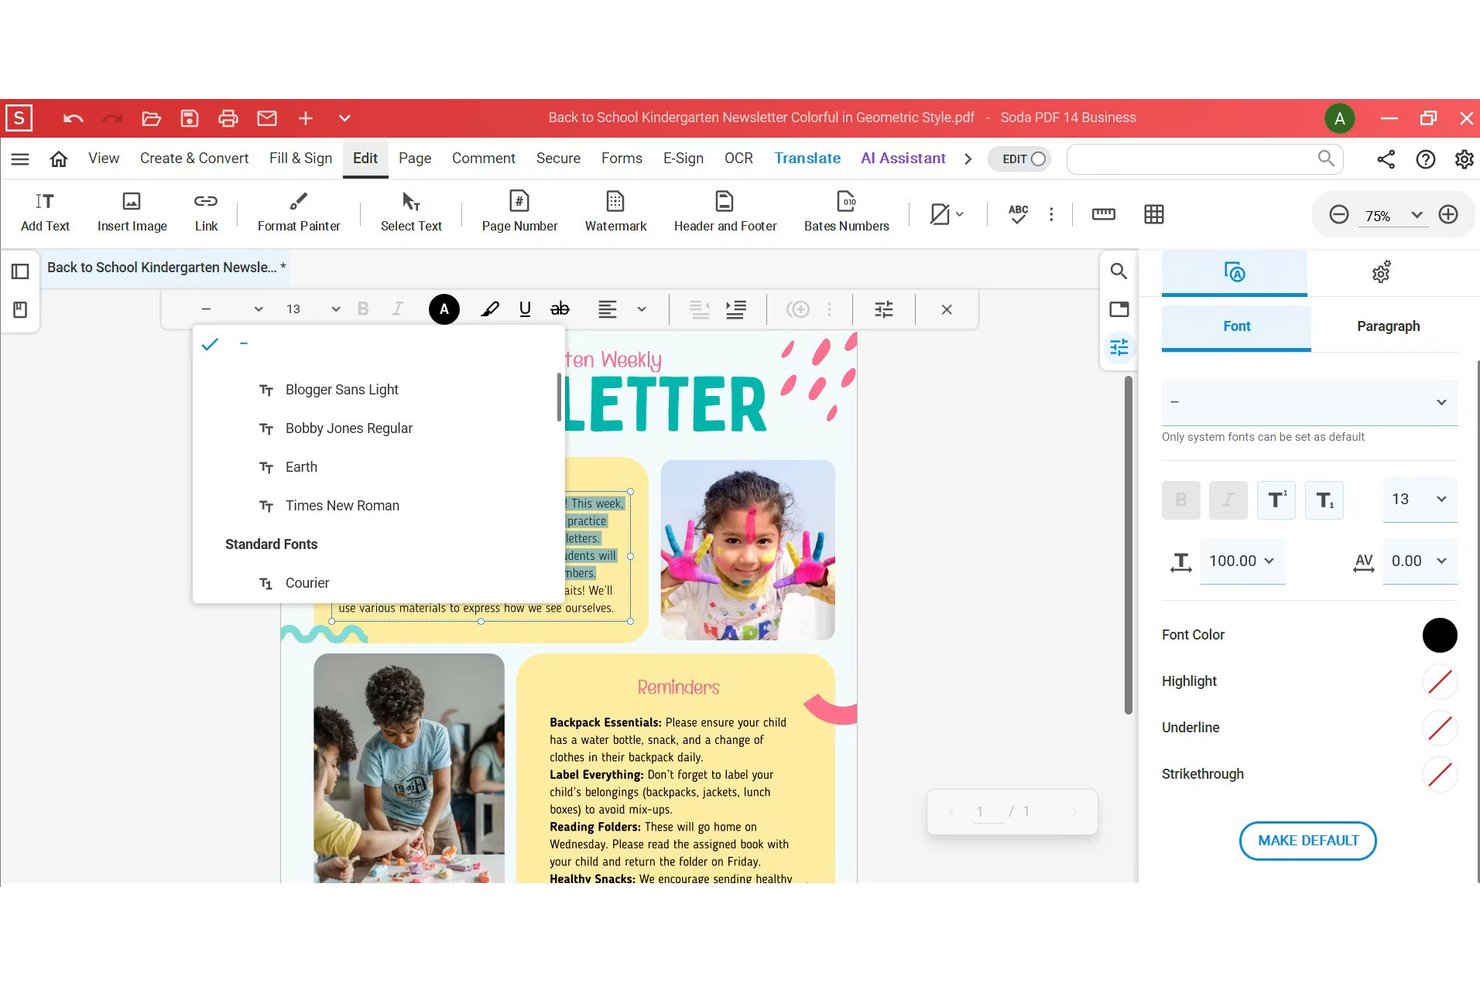The height and width of the screenshot is (987, 1480).
Task: Activate Format Painter
Action: (x=299, y=212)
